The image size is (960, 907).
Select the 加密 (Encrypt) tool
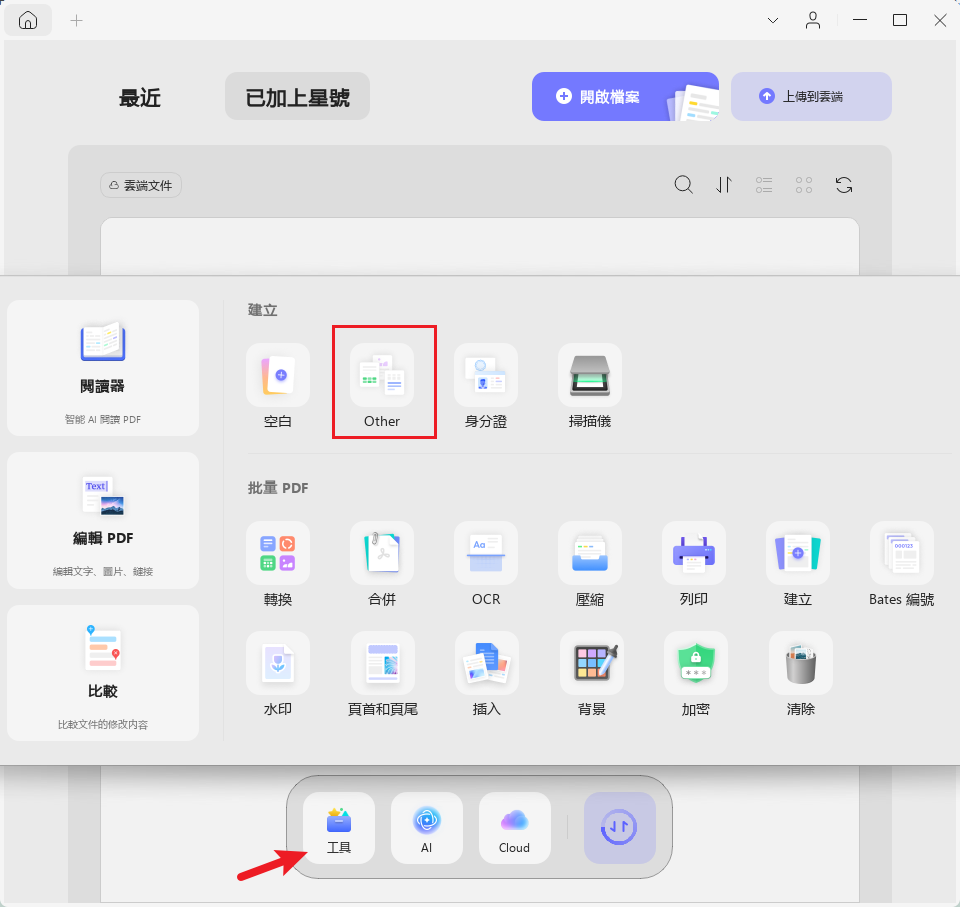693,675
